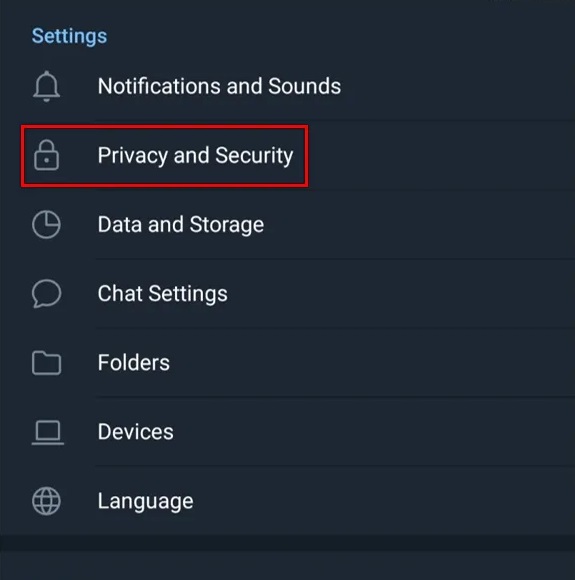Screen dimensions: 575x580
Task: Go to Data and Storage
Action: [x=181, y=225]
